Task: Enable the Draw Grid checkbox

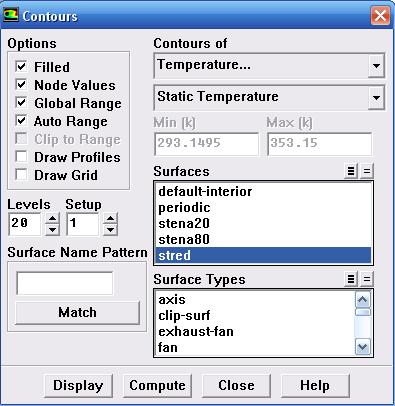Action: pos(21,174)
